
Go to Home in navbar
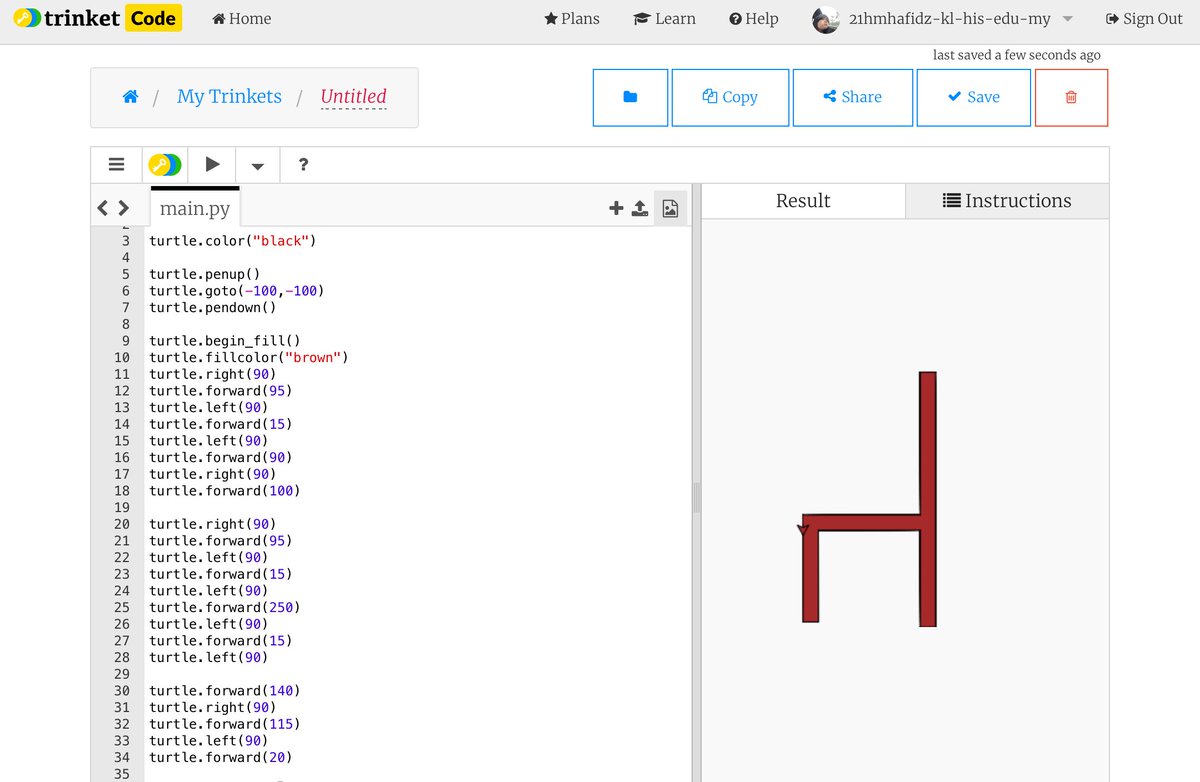point(242,18)
